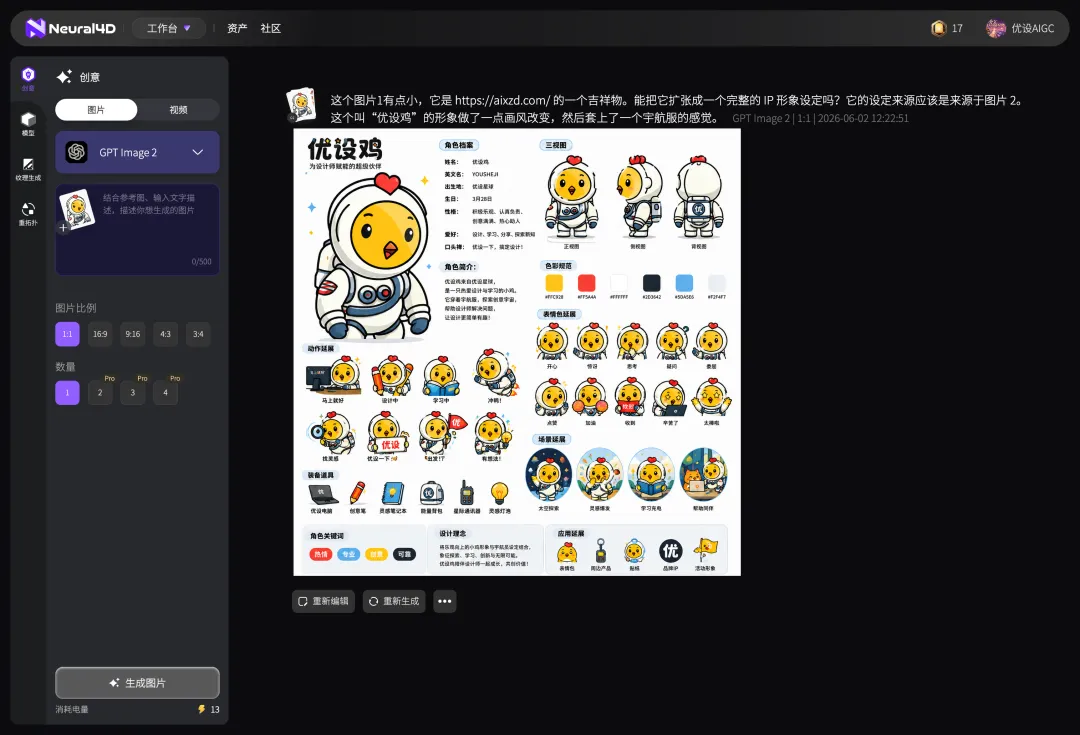Screen dimensions: 1080x735
Task: Open the three-dots more options menu
Action: point(445,601)
